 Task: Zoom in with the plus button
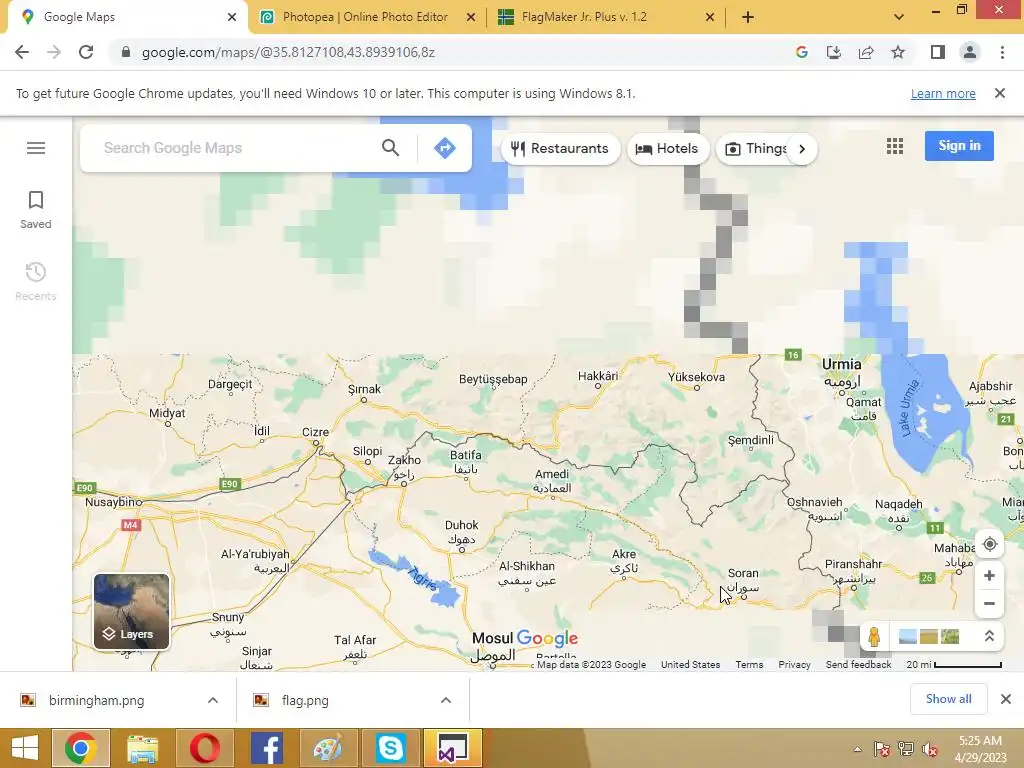coord(989,575)
